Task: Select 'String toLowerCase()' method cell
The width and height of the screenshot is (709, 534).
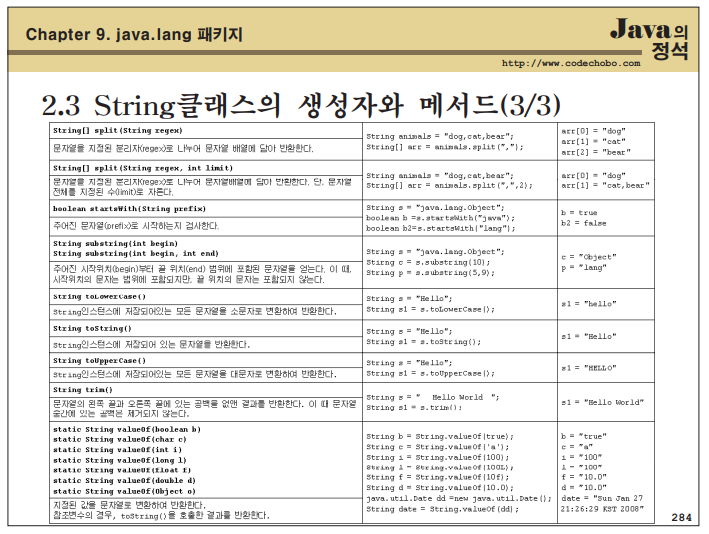Action: pyautogui.click(x=206, y=297)
